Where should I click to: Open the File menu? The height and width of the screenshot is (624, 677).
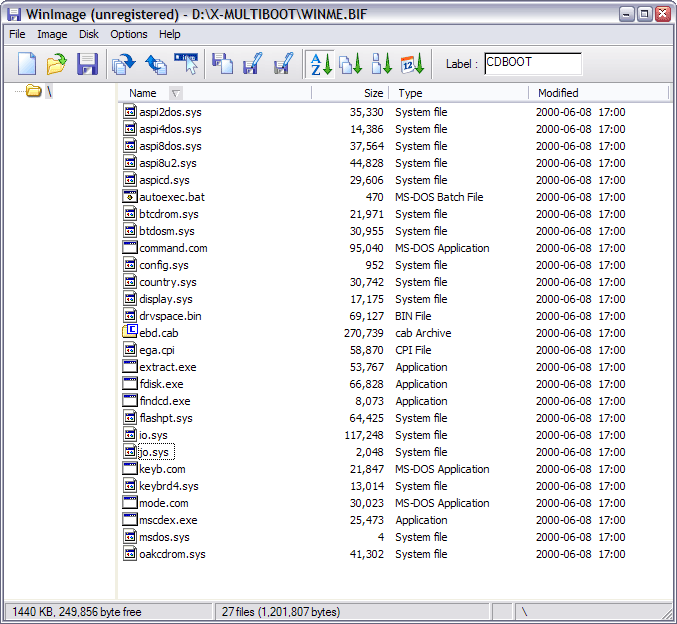click(17, 34)
